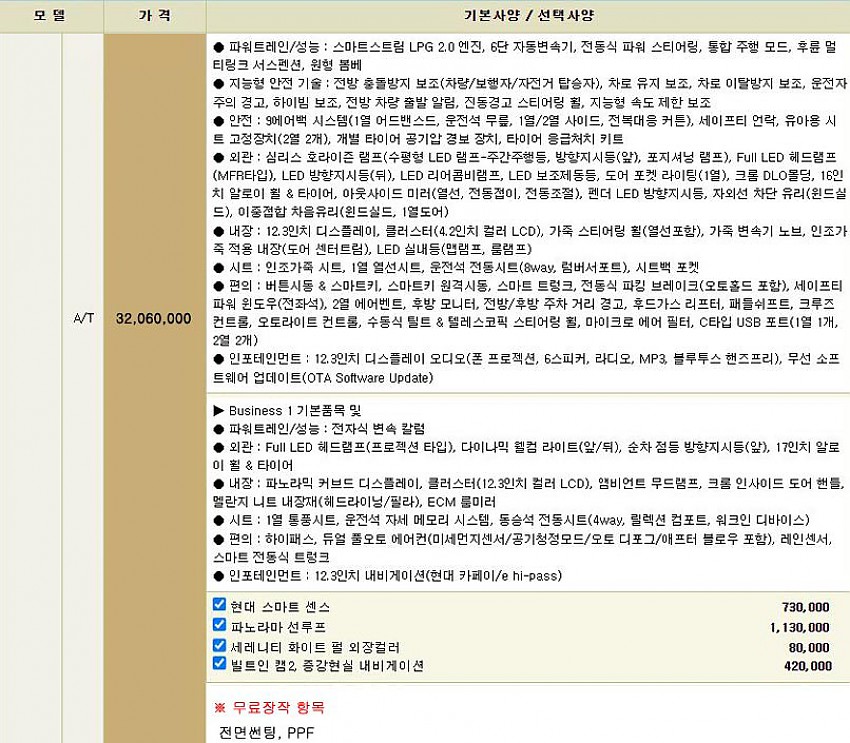
Task: Select the A/T model cell
Action: [85, 319]
